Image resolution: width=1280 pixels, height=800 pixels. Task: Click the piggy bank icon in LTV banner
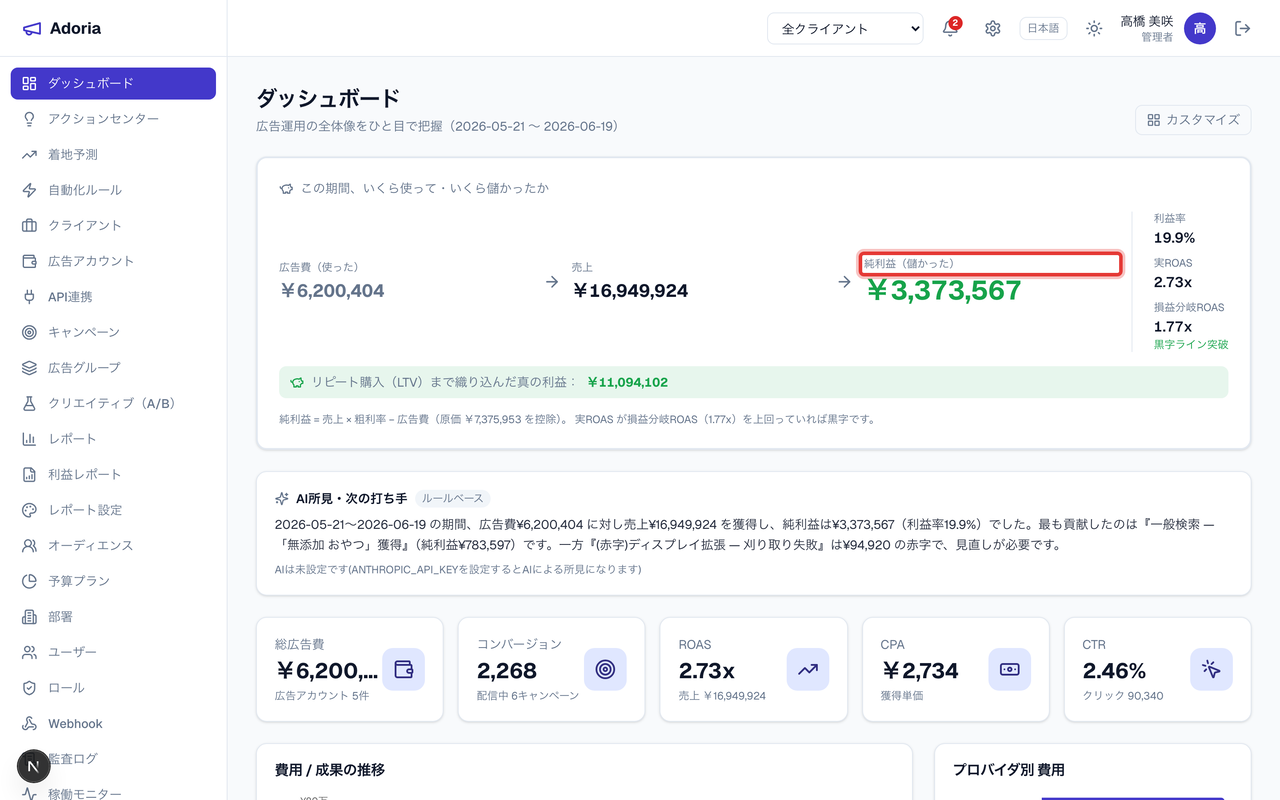tap(297, 382)
